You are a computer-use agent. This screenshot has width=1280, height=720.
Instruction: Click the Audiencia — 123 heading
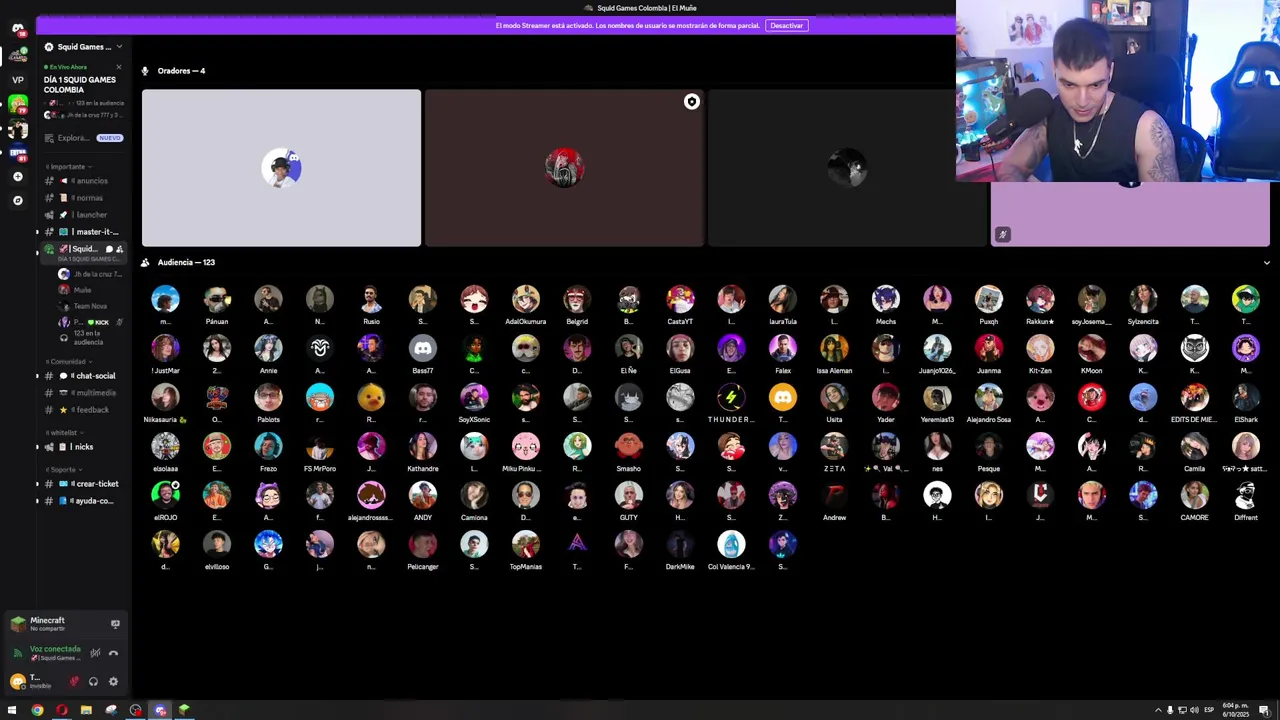pyautogui.click(x=186, y=262)
